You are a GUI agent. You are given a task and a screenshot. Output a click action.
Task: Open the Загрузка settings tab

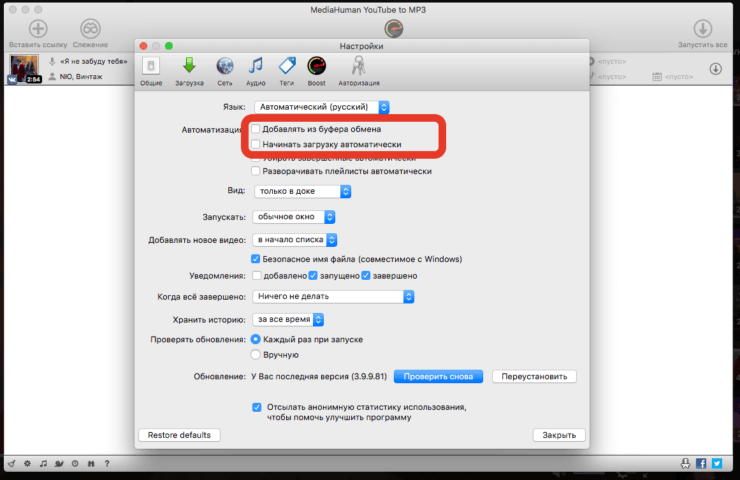point(188,70)
